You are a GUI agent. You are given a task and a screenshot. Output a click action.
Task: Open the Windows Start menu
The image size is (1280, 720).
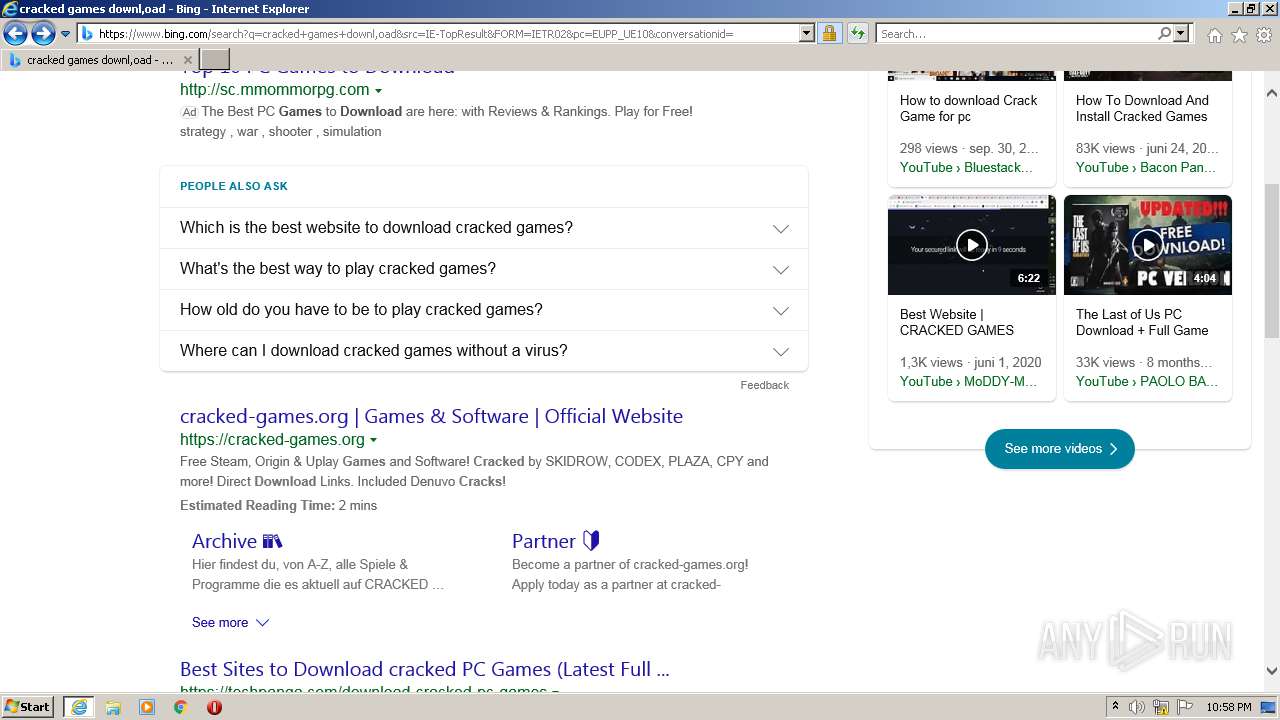coord(28,707)
